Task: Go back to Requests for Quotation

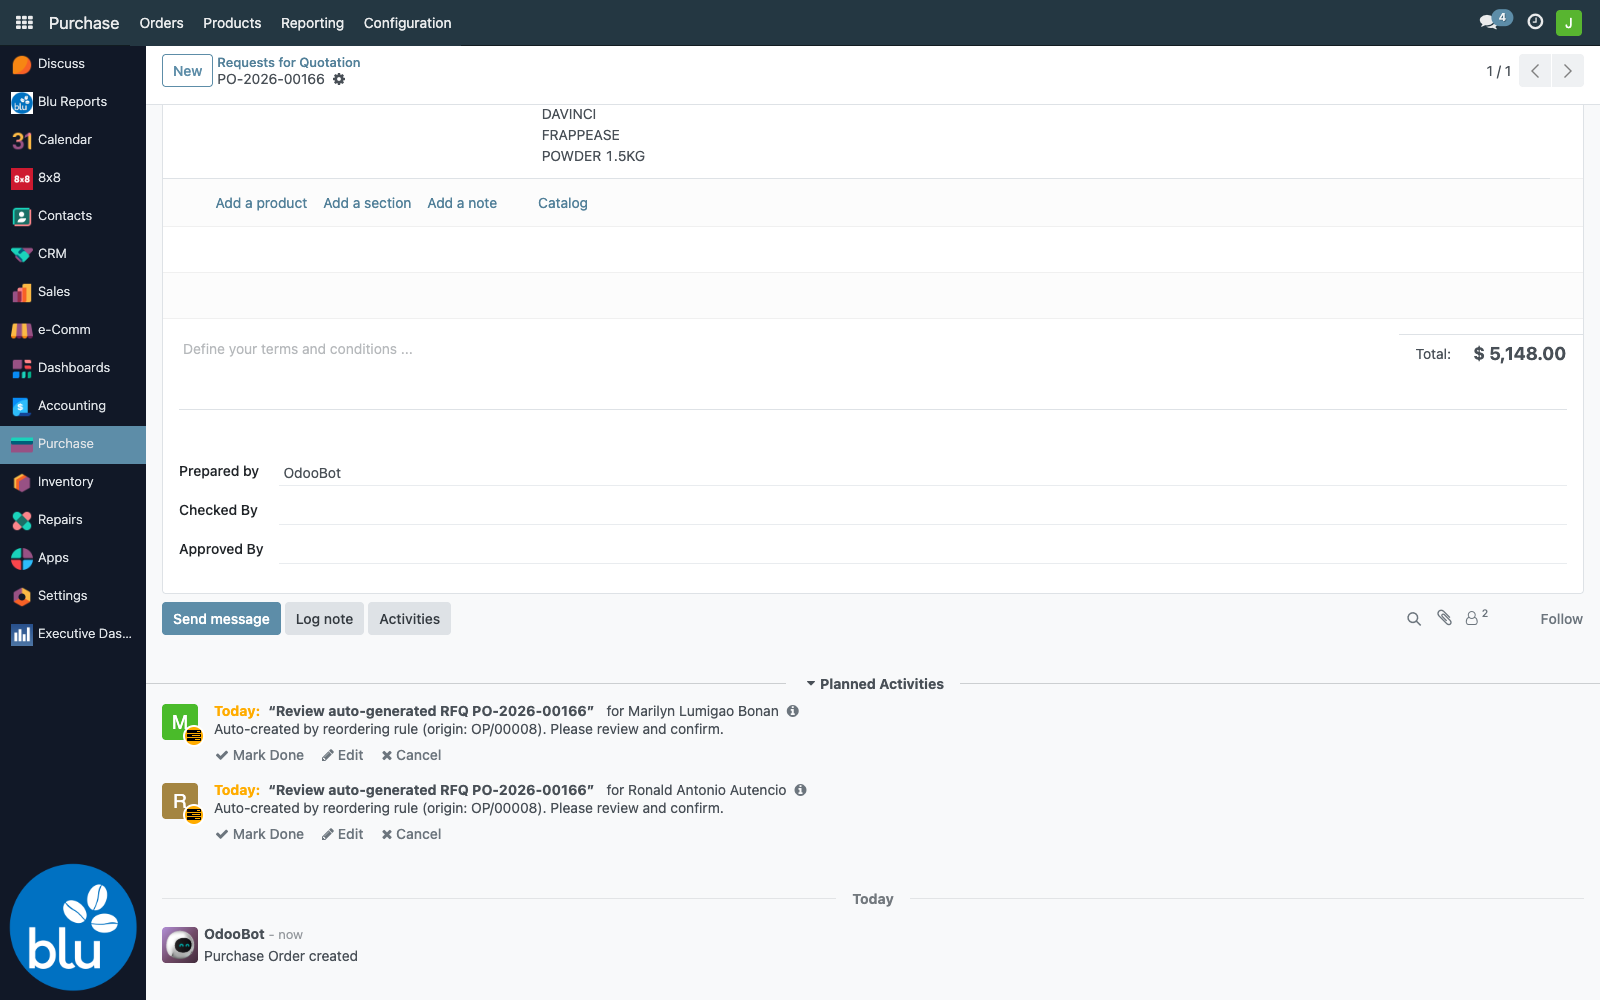Action: [289, 62]
